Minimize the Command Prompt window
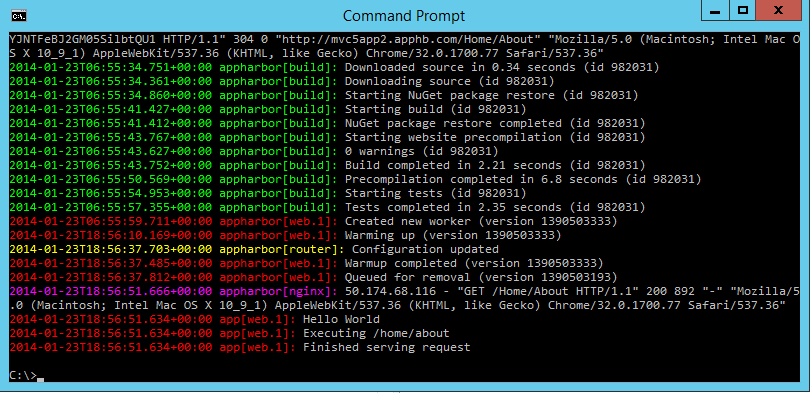Viewport: 810px width, 393px height. pos(716,10)
